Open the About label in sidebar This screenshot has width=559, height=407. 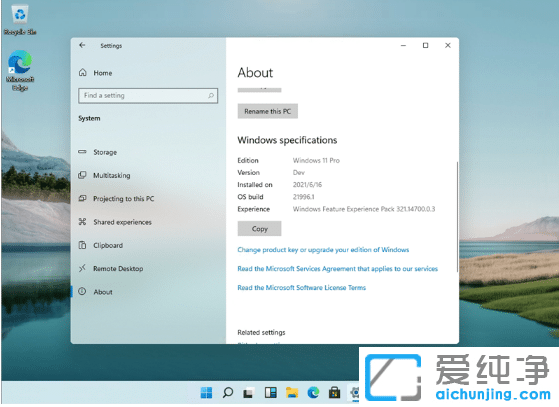pos(103,292)
